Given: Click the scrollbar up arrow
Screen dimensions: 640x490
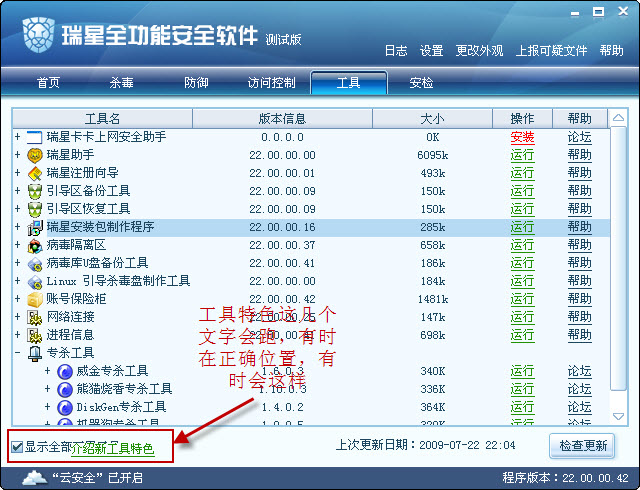Looking at the screenshot, I should [x=618, y=118].
